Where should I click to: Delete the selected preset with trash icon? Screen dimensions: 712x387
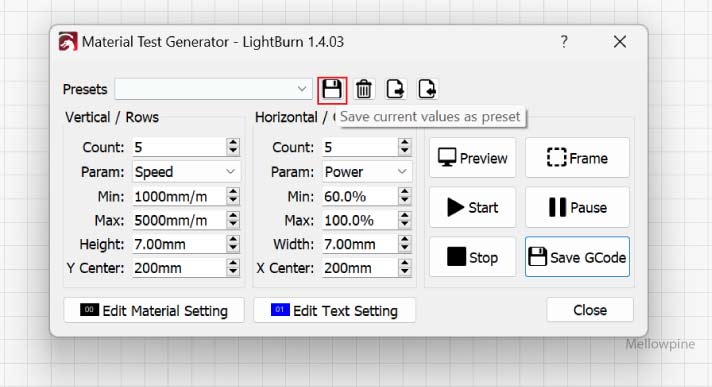pos(363,89)
